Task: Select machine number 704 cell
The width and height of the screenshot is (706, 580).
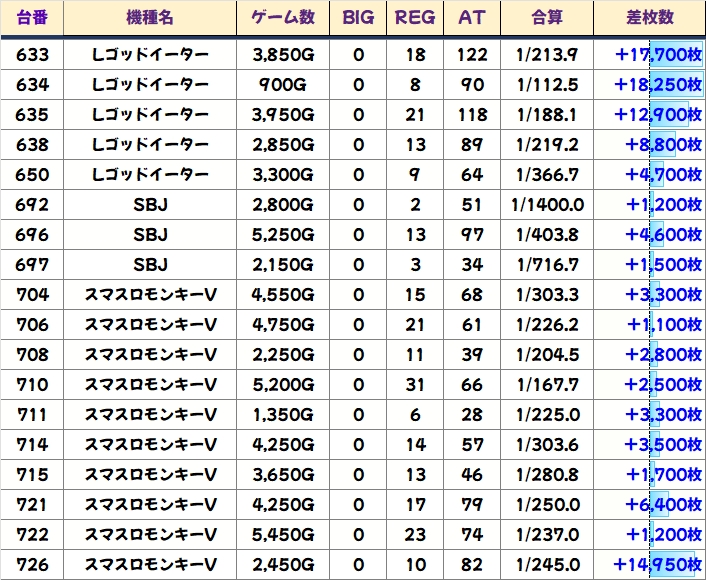Action: tap(32, 295)
